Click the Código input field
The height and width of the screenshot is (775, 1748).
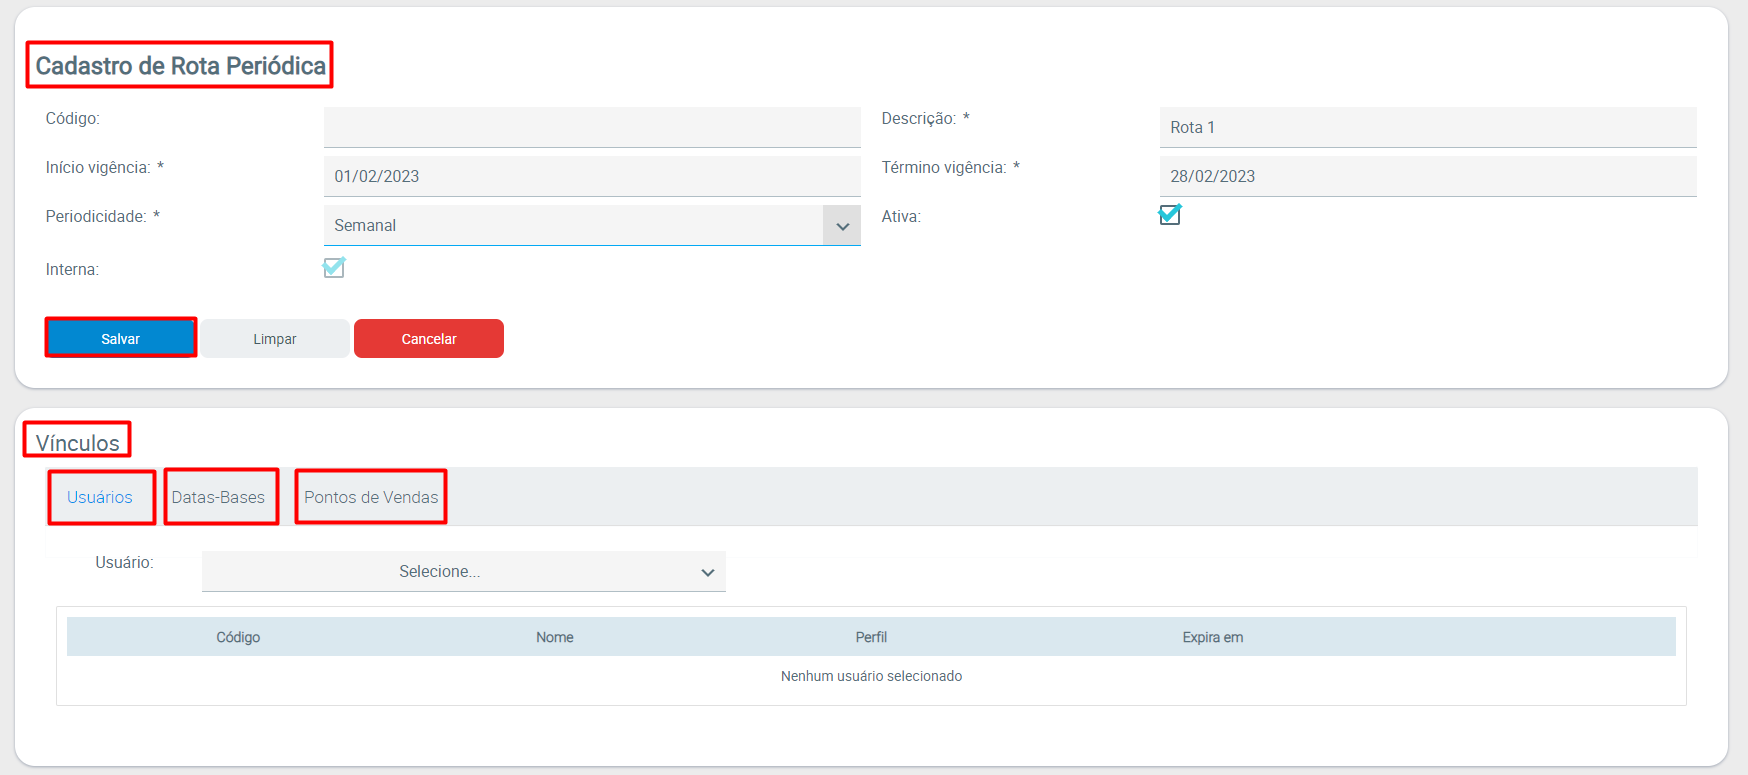click(x=591, y=127)
